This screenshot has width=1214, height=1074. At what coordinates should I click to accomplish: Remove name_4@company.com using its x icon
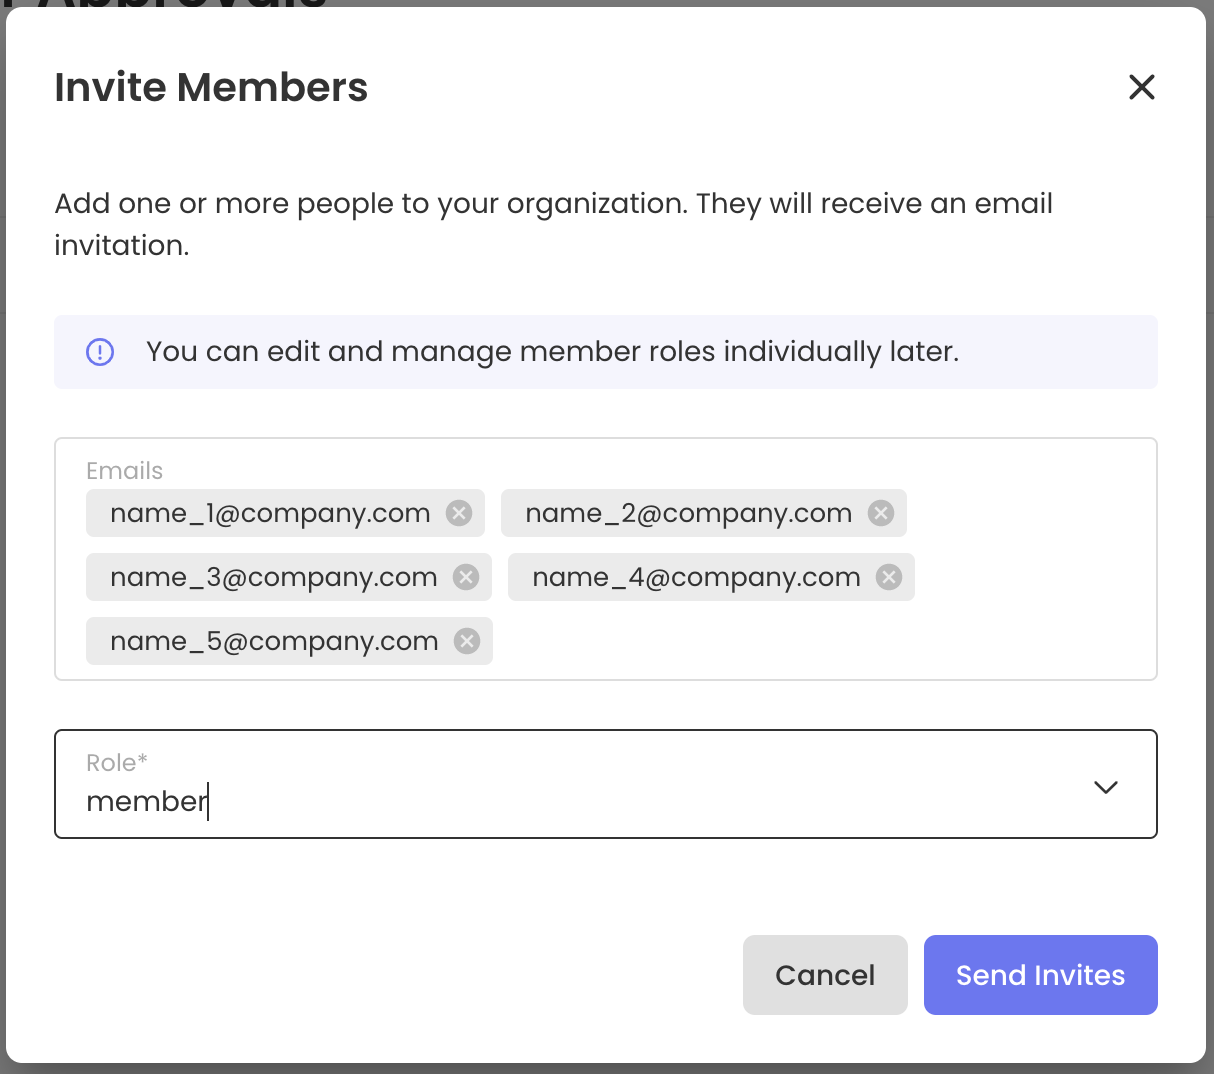pos(889,577)
